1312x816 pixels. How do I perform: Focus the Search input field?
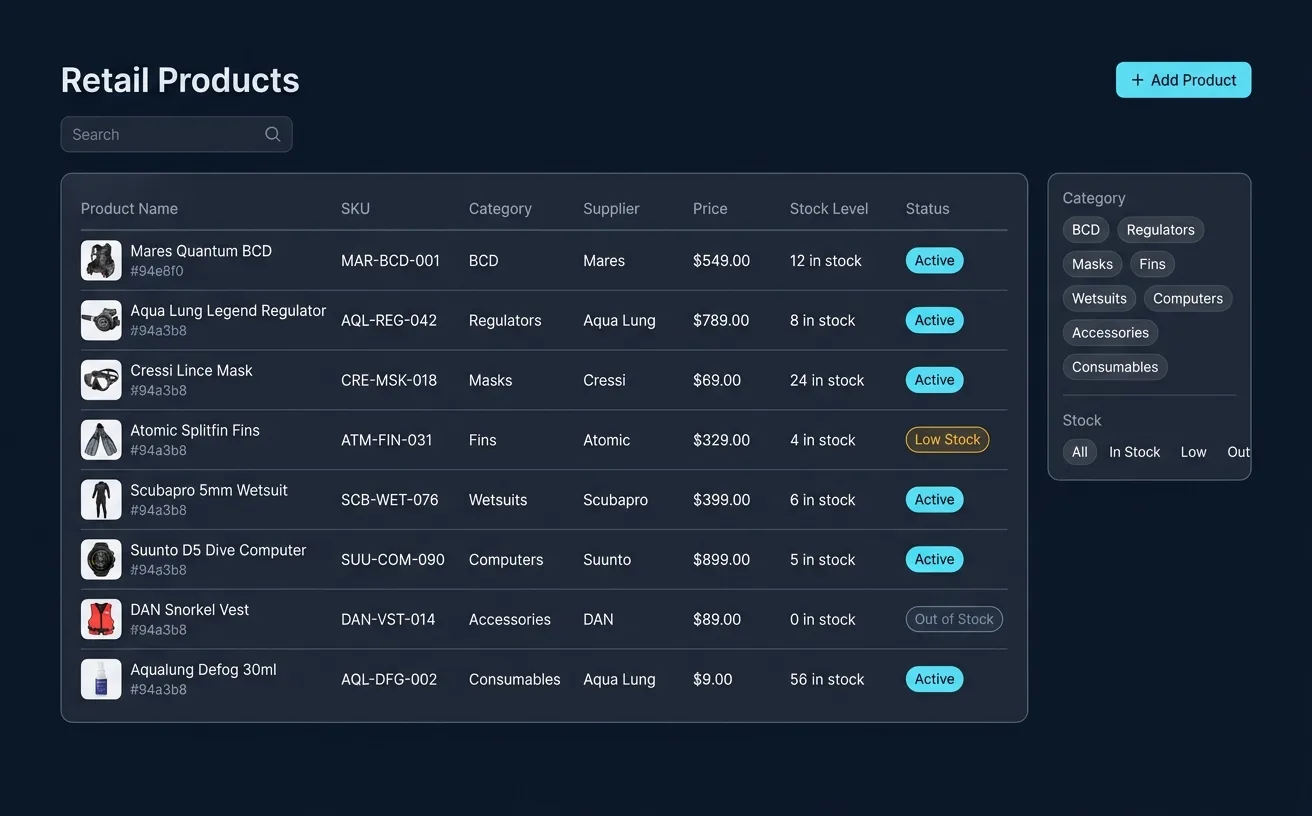coord(176,134)
